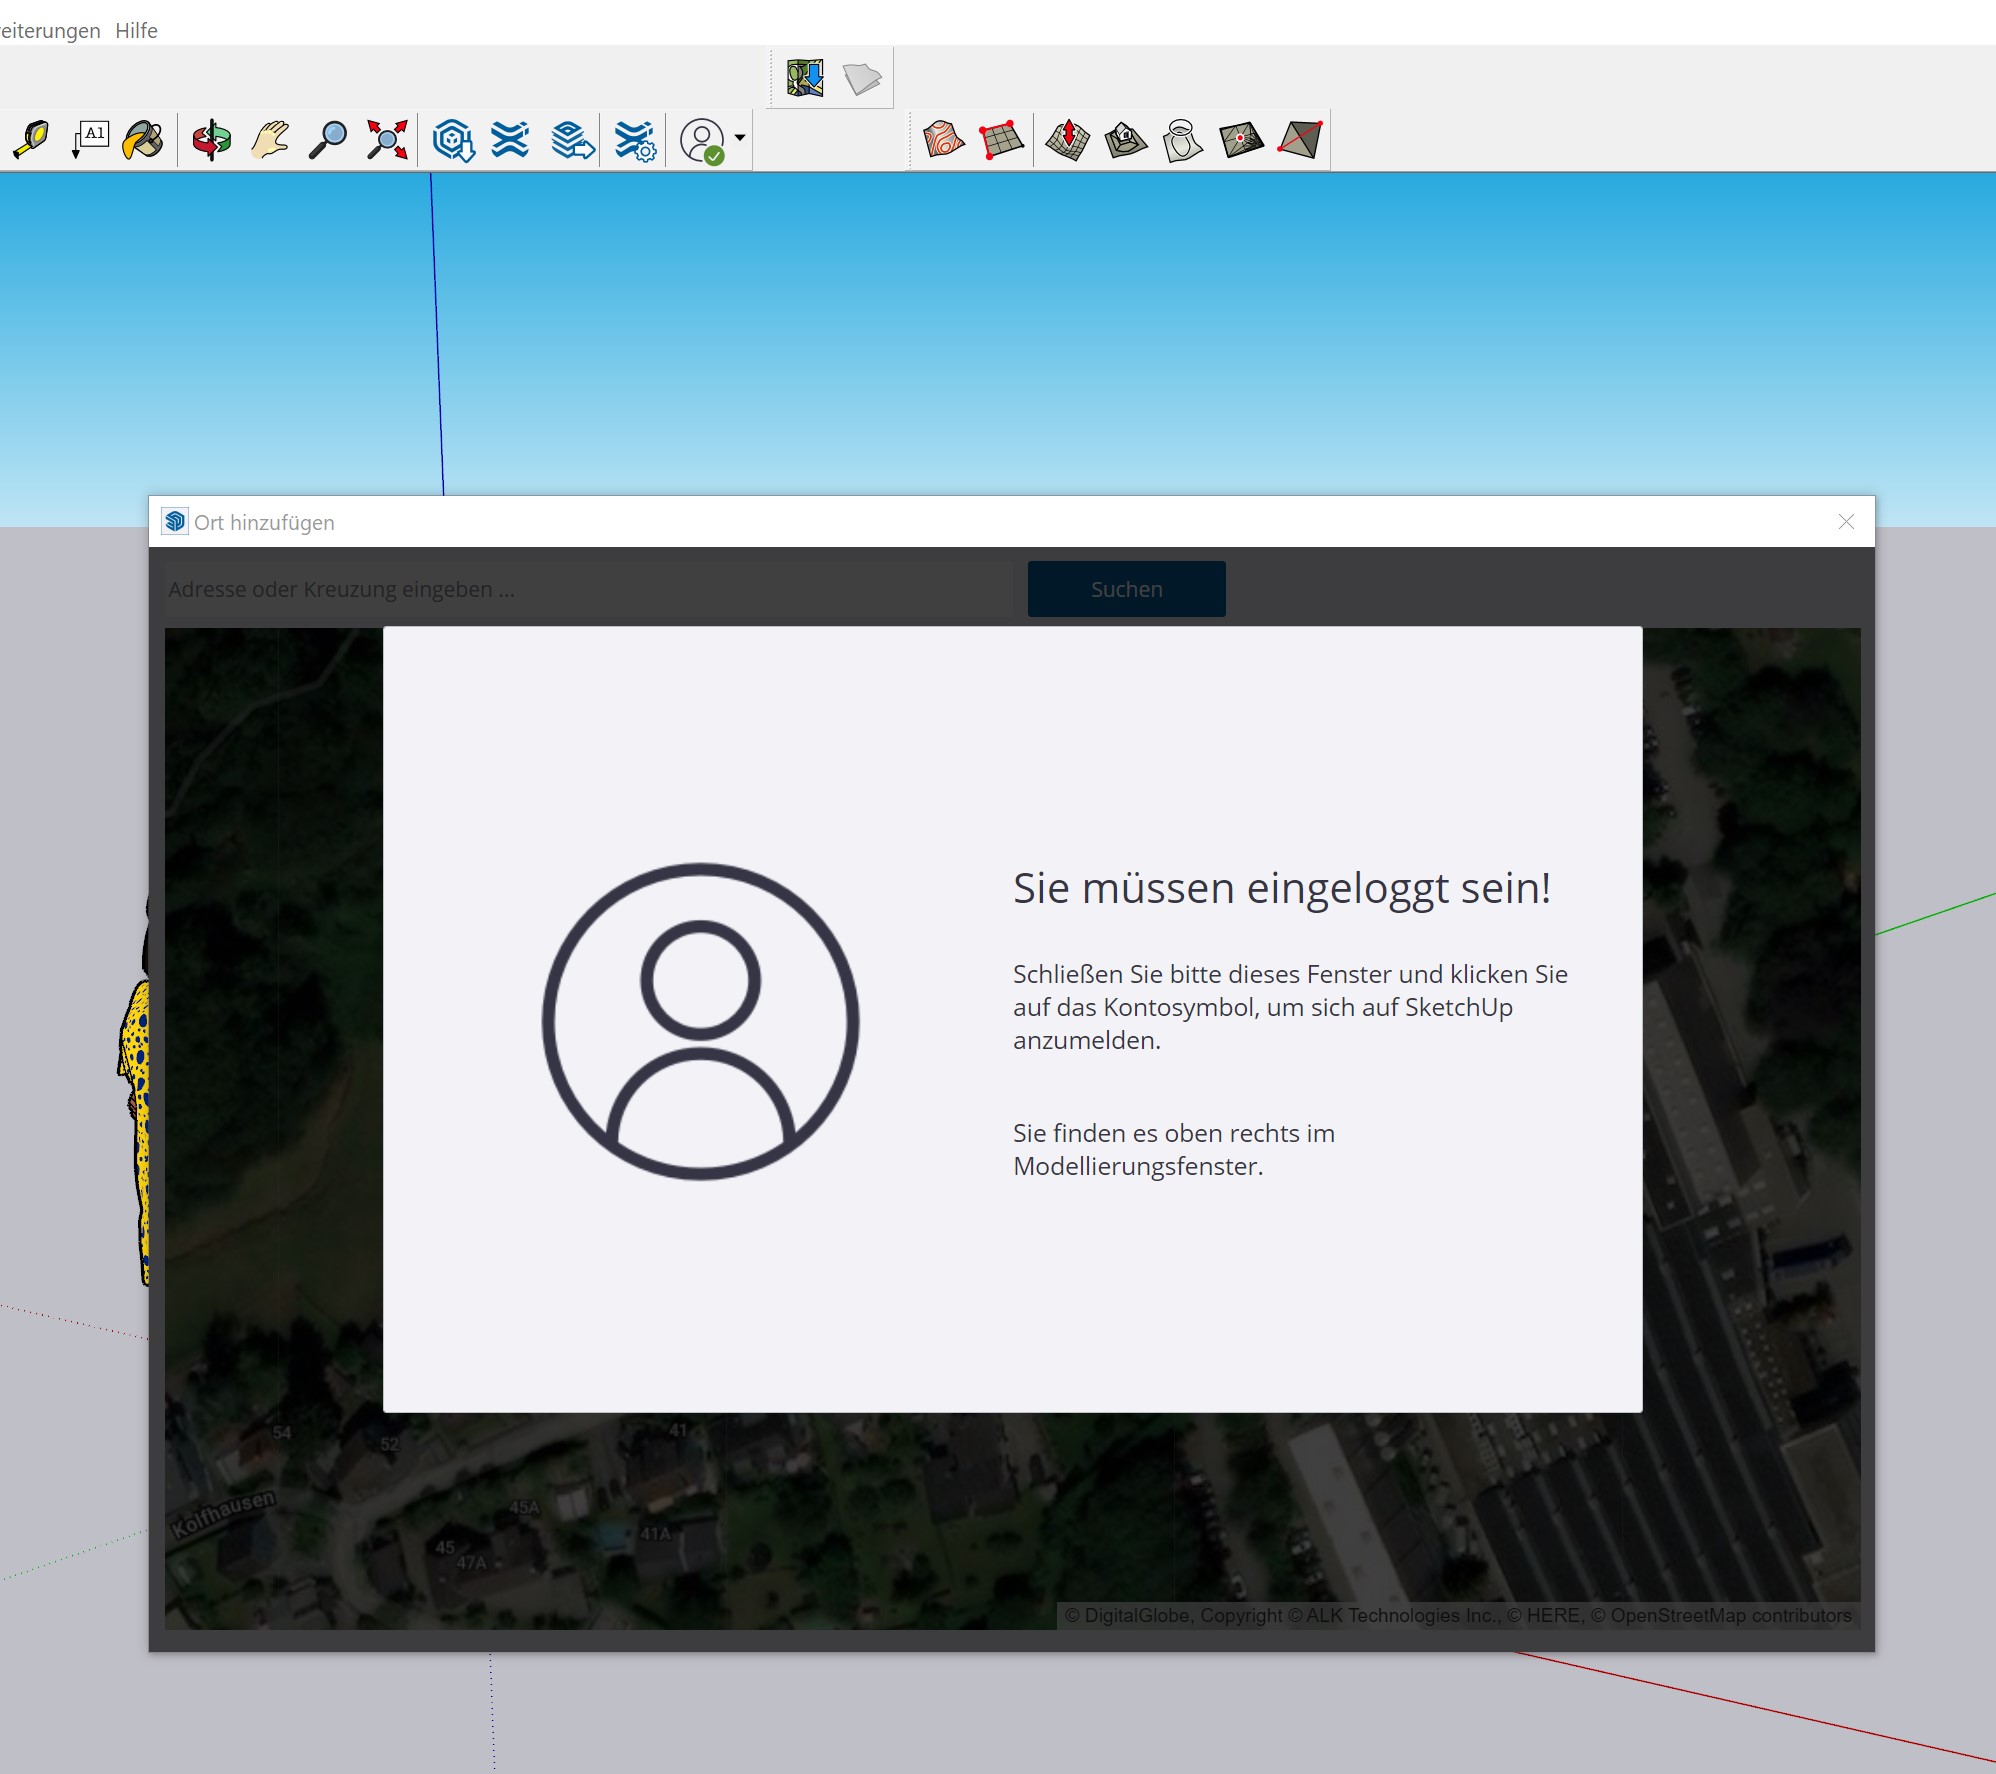Screen dimensions: 1996x1774
Task: Expand the account sign-in dropdown arrow
Action: coord(740,138)
